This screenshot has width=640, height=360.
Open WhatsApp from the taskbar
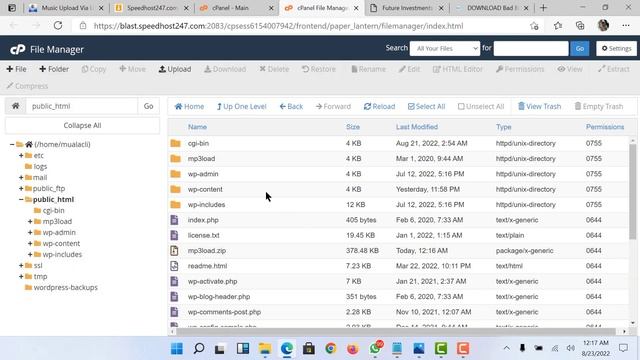click(375, 349)
